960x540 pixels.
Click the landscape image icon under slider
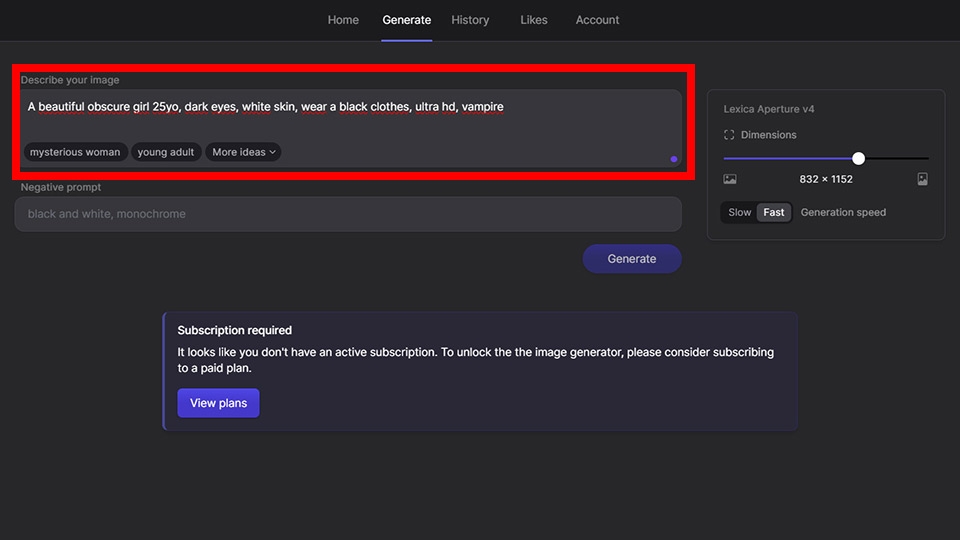pos(730,179)
